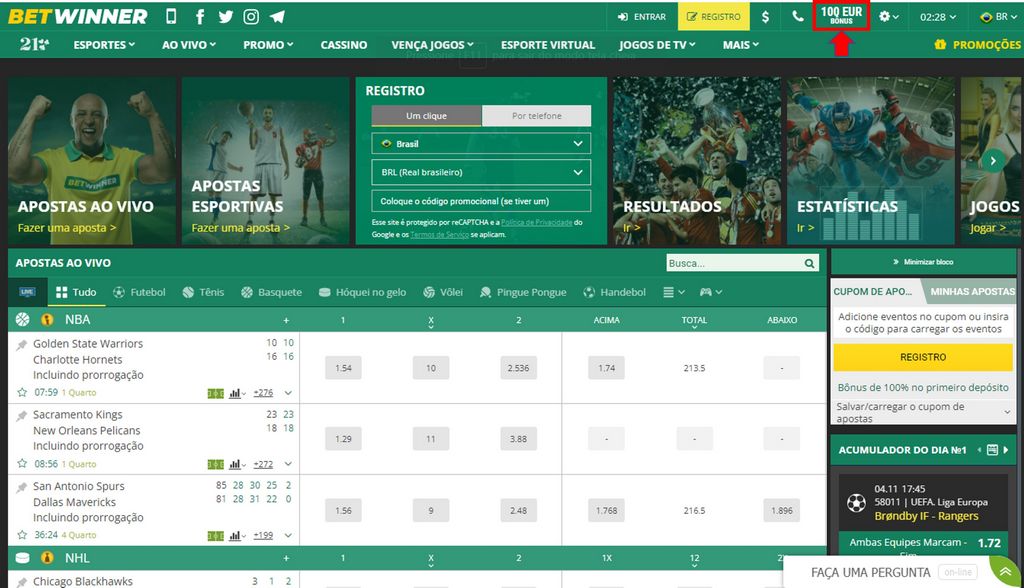Favorite the Sacramento Kings match star
1024x588 pixels.
coord(22,464)
